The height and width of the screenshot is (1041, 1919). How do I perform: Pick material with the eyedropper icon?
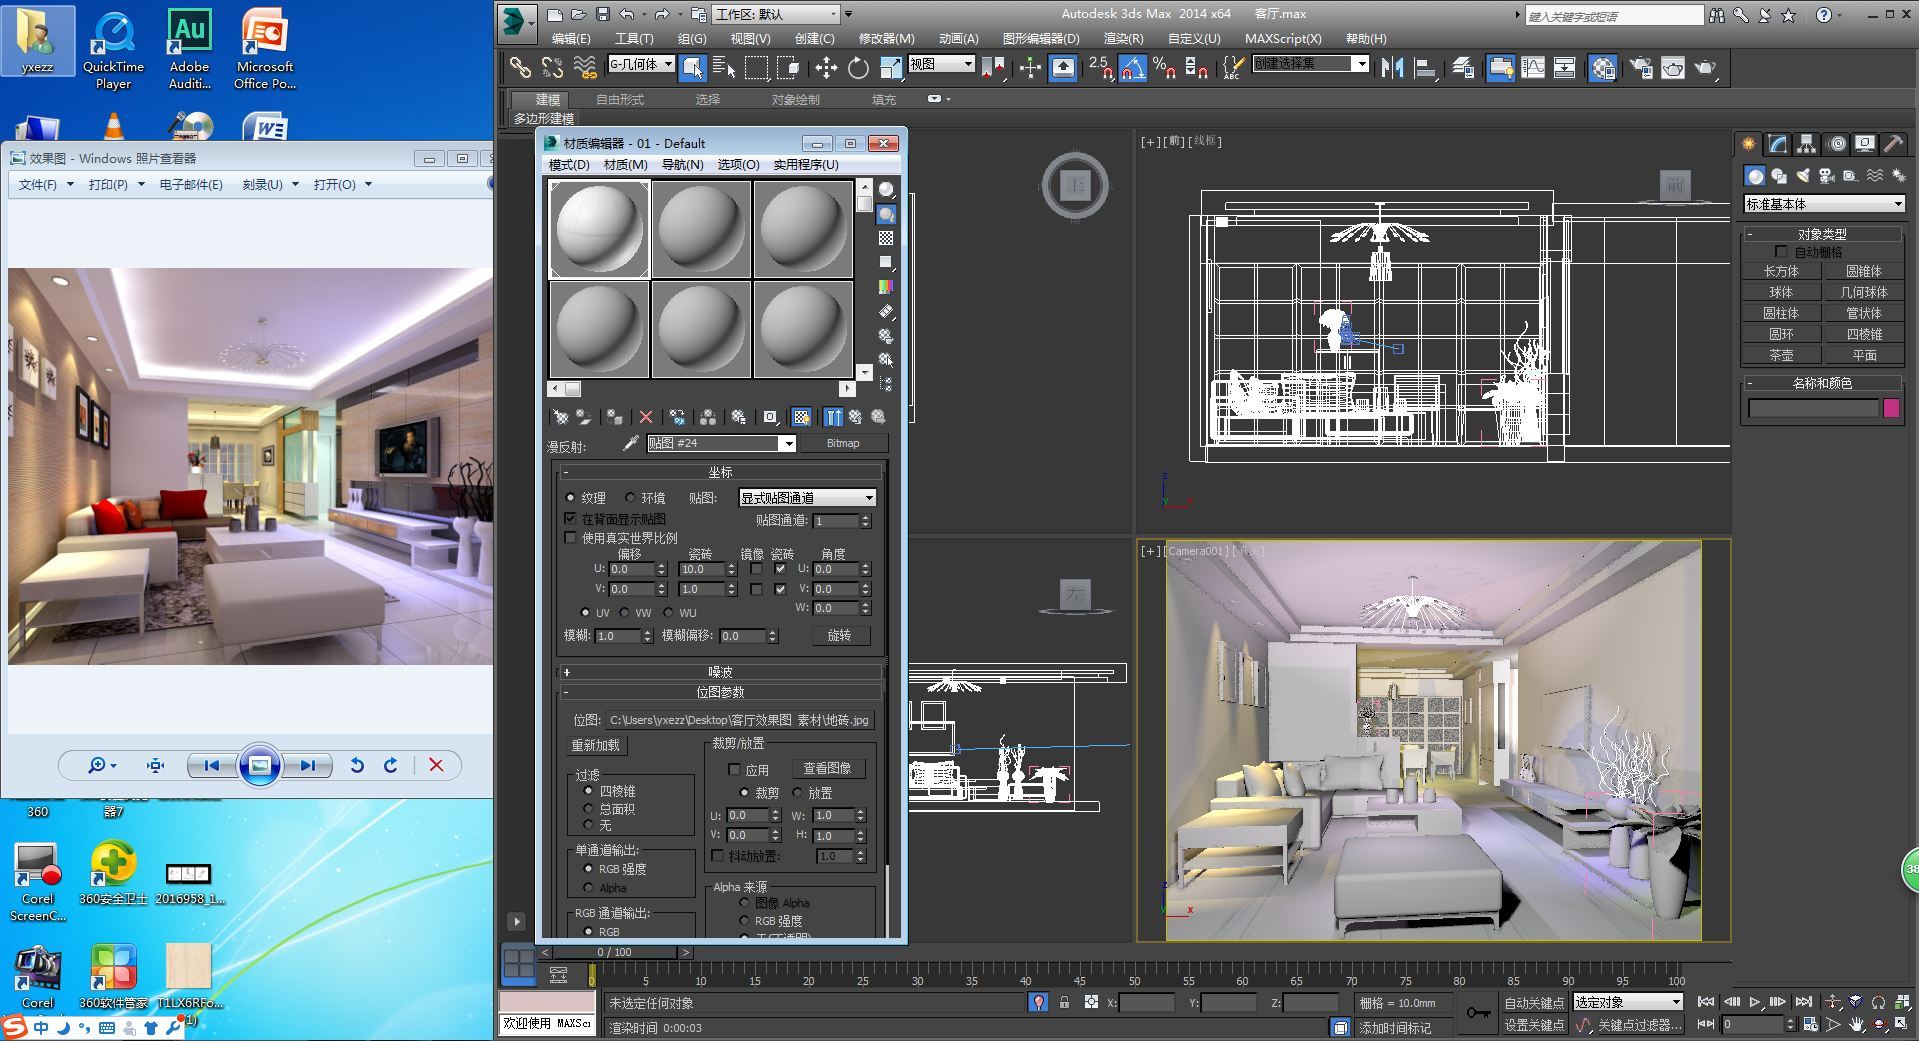(631, 443)
